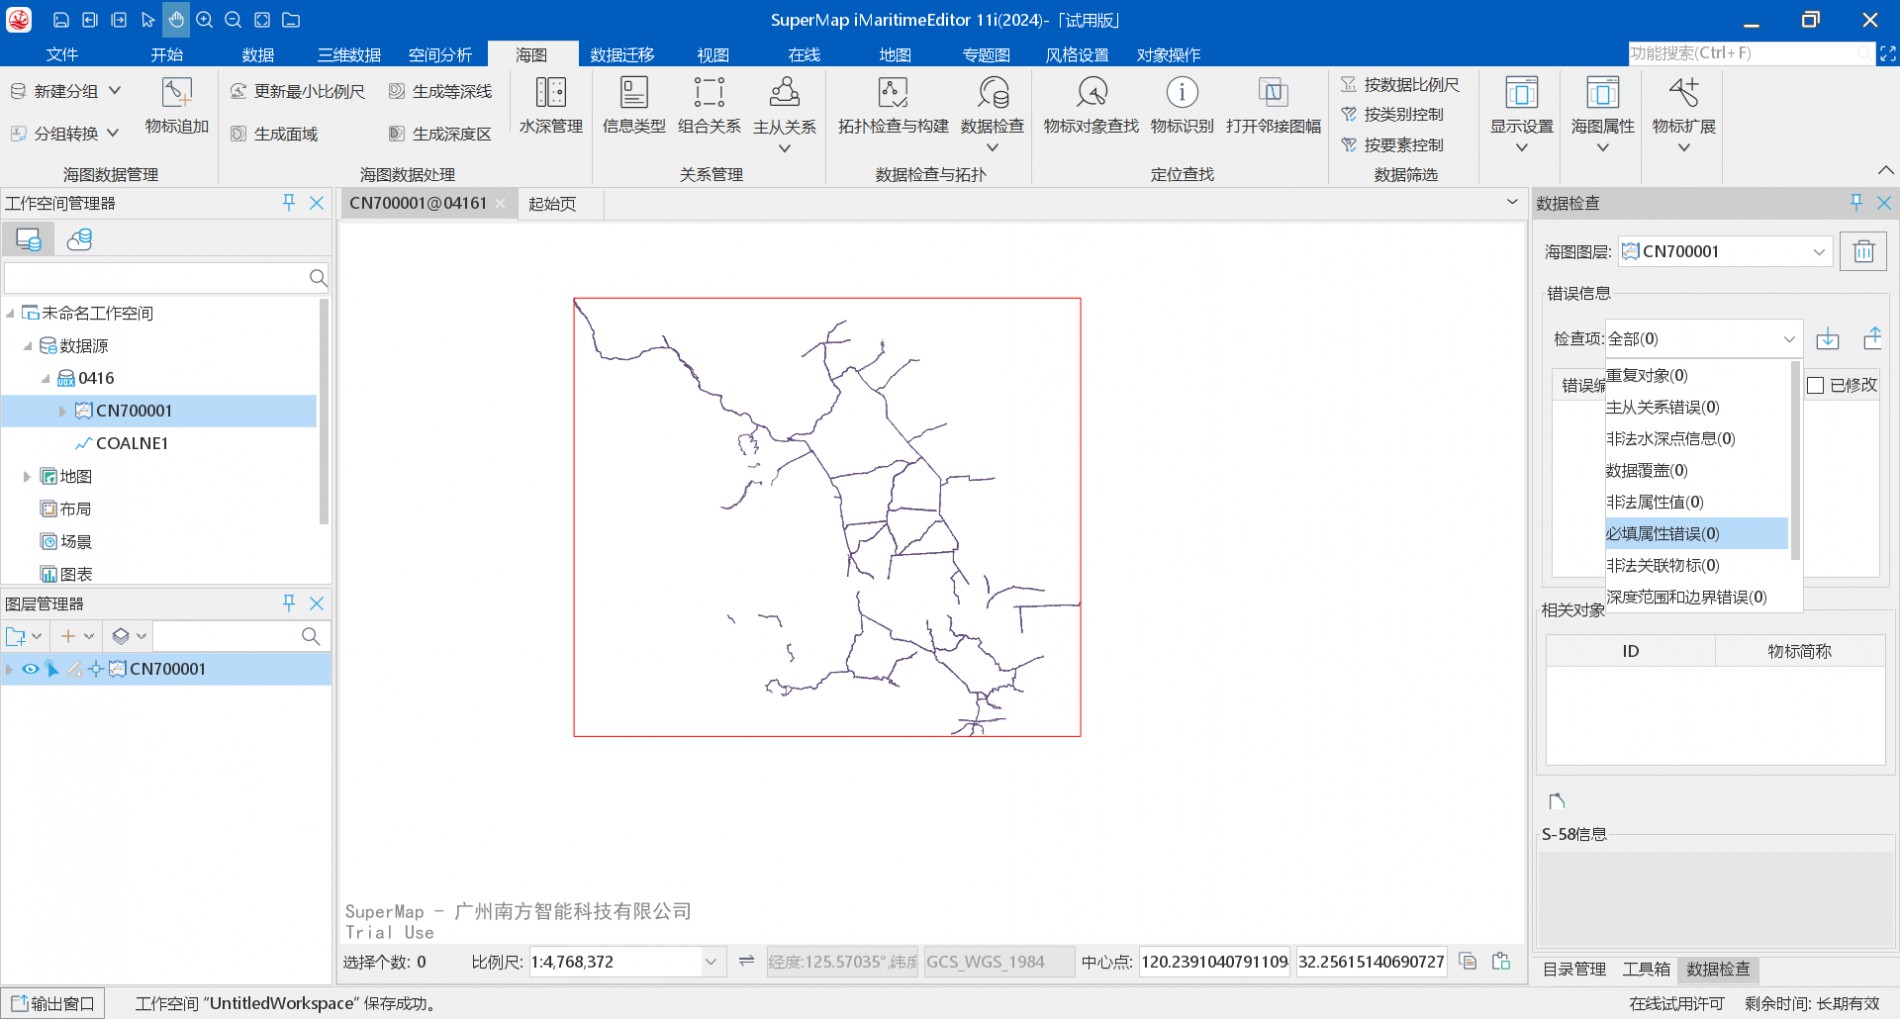1900x1019 pixels.
Task: Run 生成等深线 contour generation
Action: pyautogui.click(x=440, y=91)
